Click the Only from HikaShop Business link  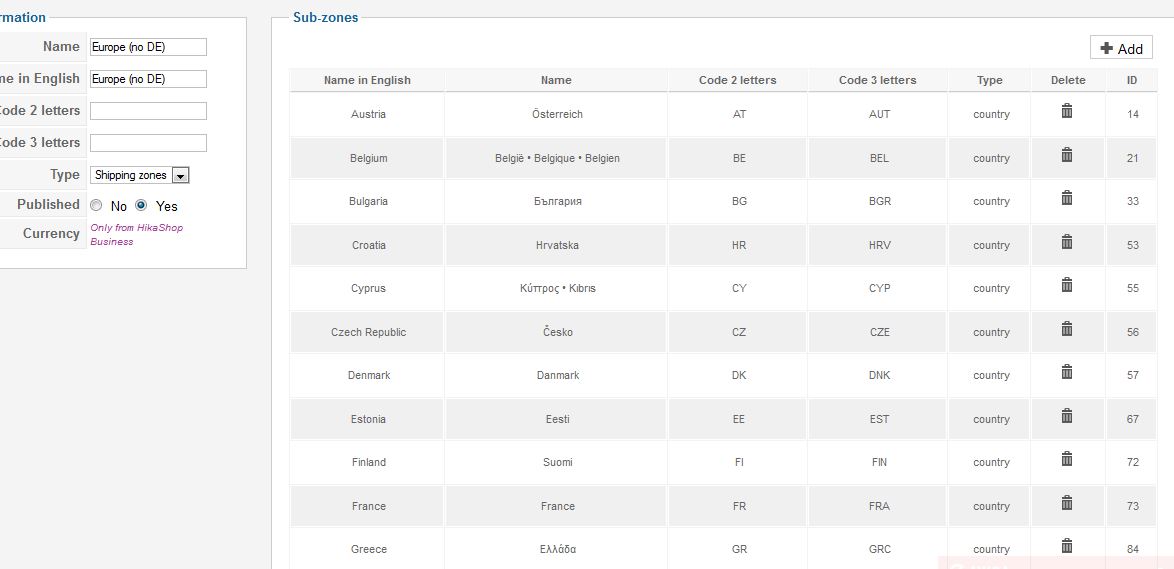tap(136, 234)
